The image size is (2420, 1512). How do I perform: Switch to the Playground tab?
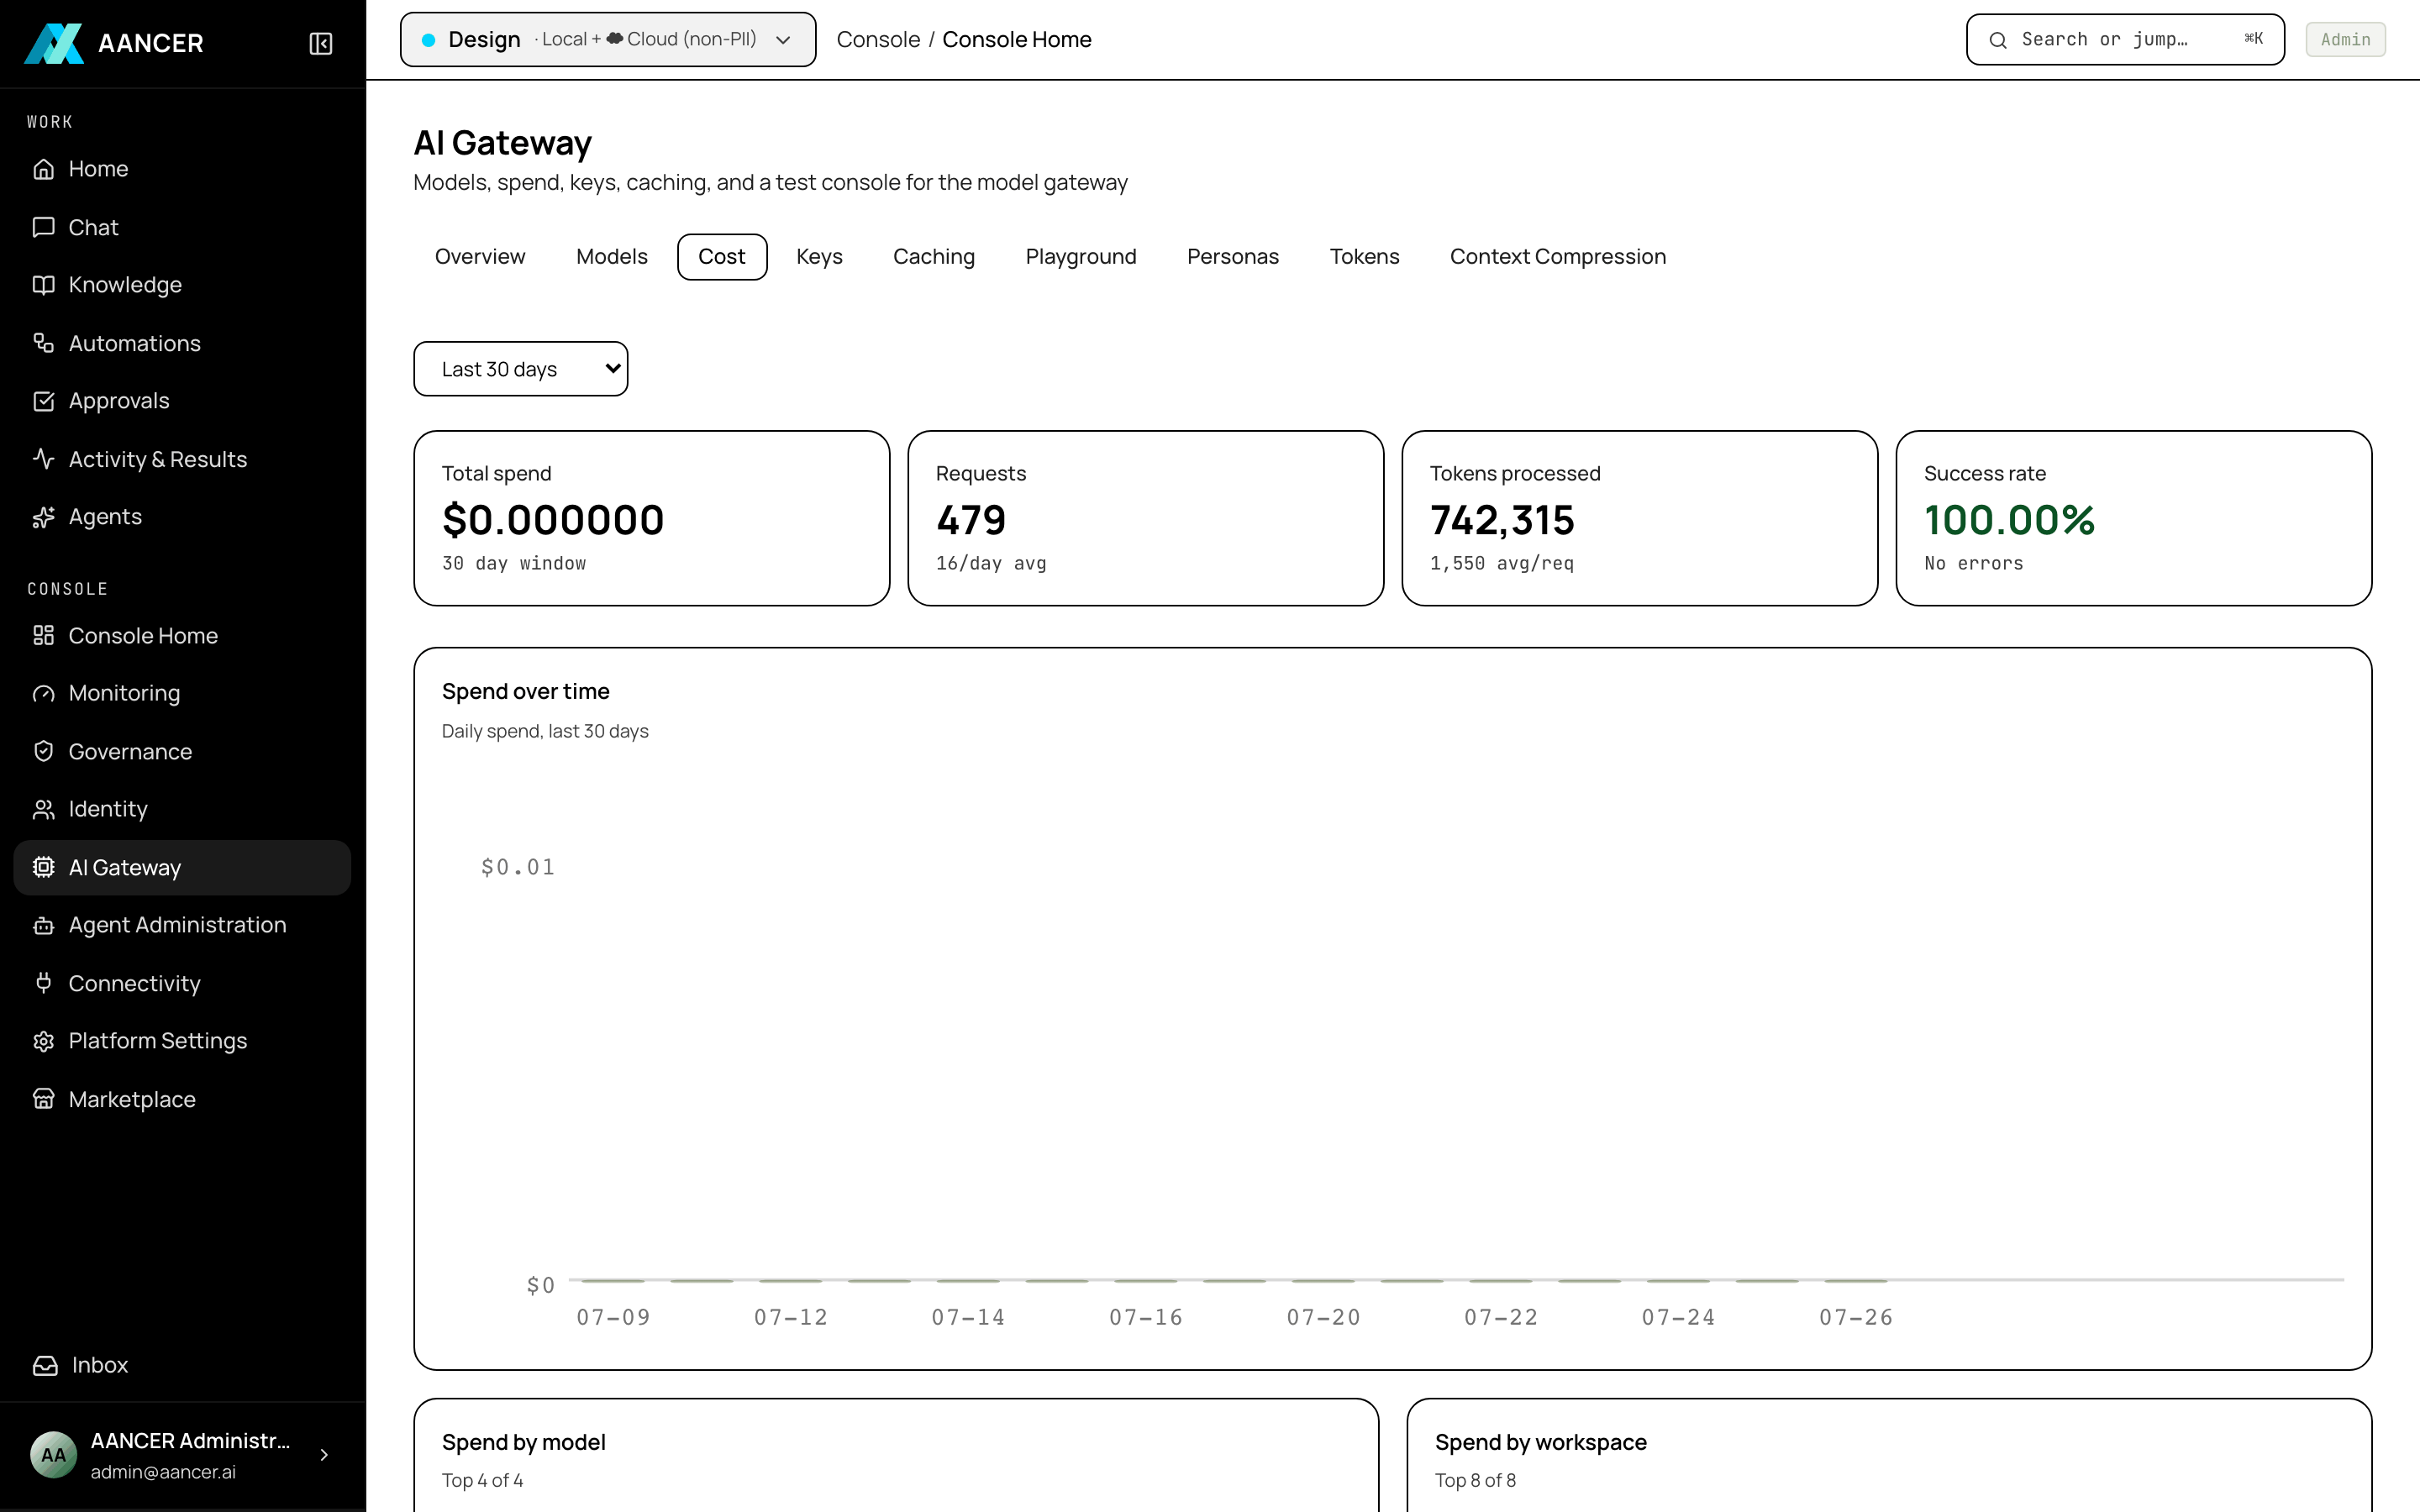click(x=1081, y=257)
